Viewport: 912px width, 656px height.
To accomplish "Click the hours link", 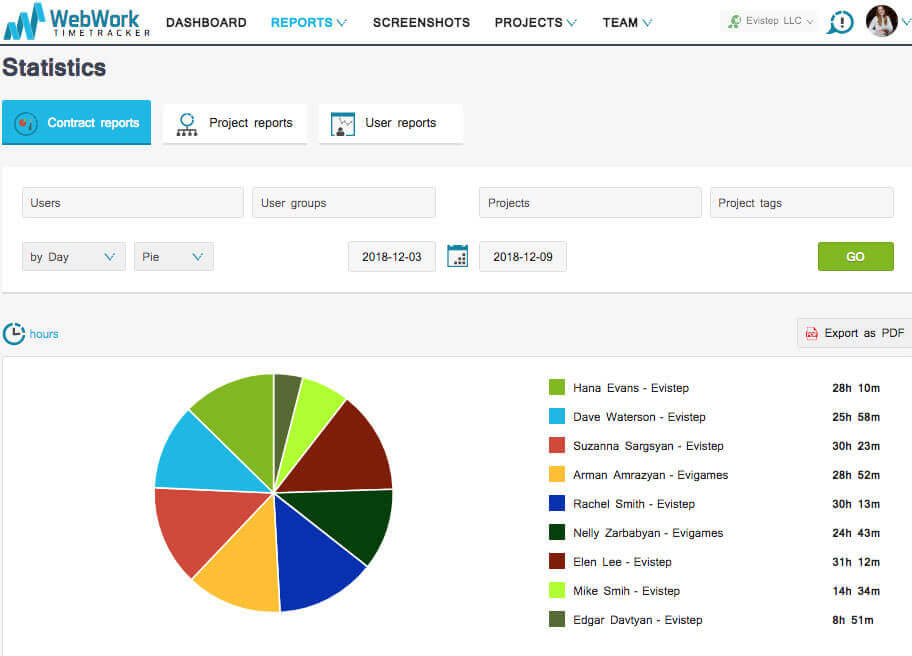I will point(44,334).
